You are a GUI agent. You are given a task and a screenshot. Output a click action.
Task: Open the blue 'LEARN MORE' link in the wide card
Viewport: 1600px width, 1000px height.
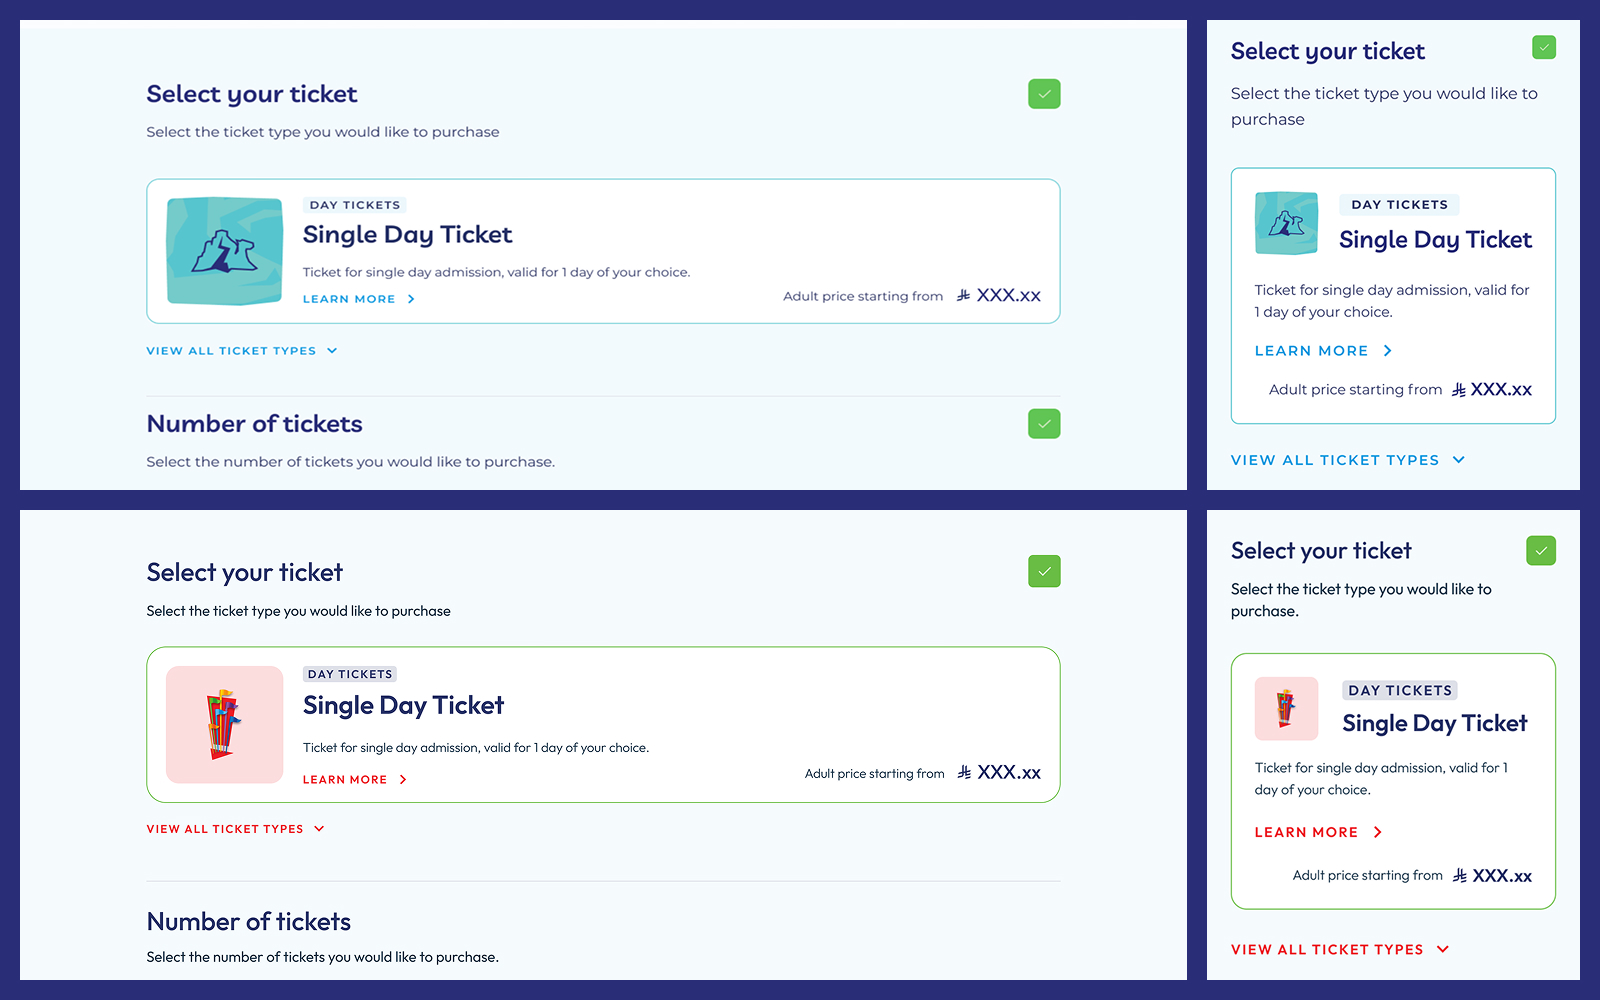tap(349, 299)
